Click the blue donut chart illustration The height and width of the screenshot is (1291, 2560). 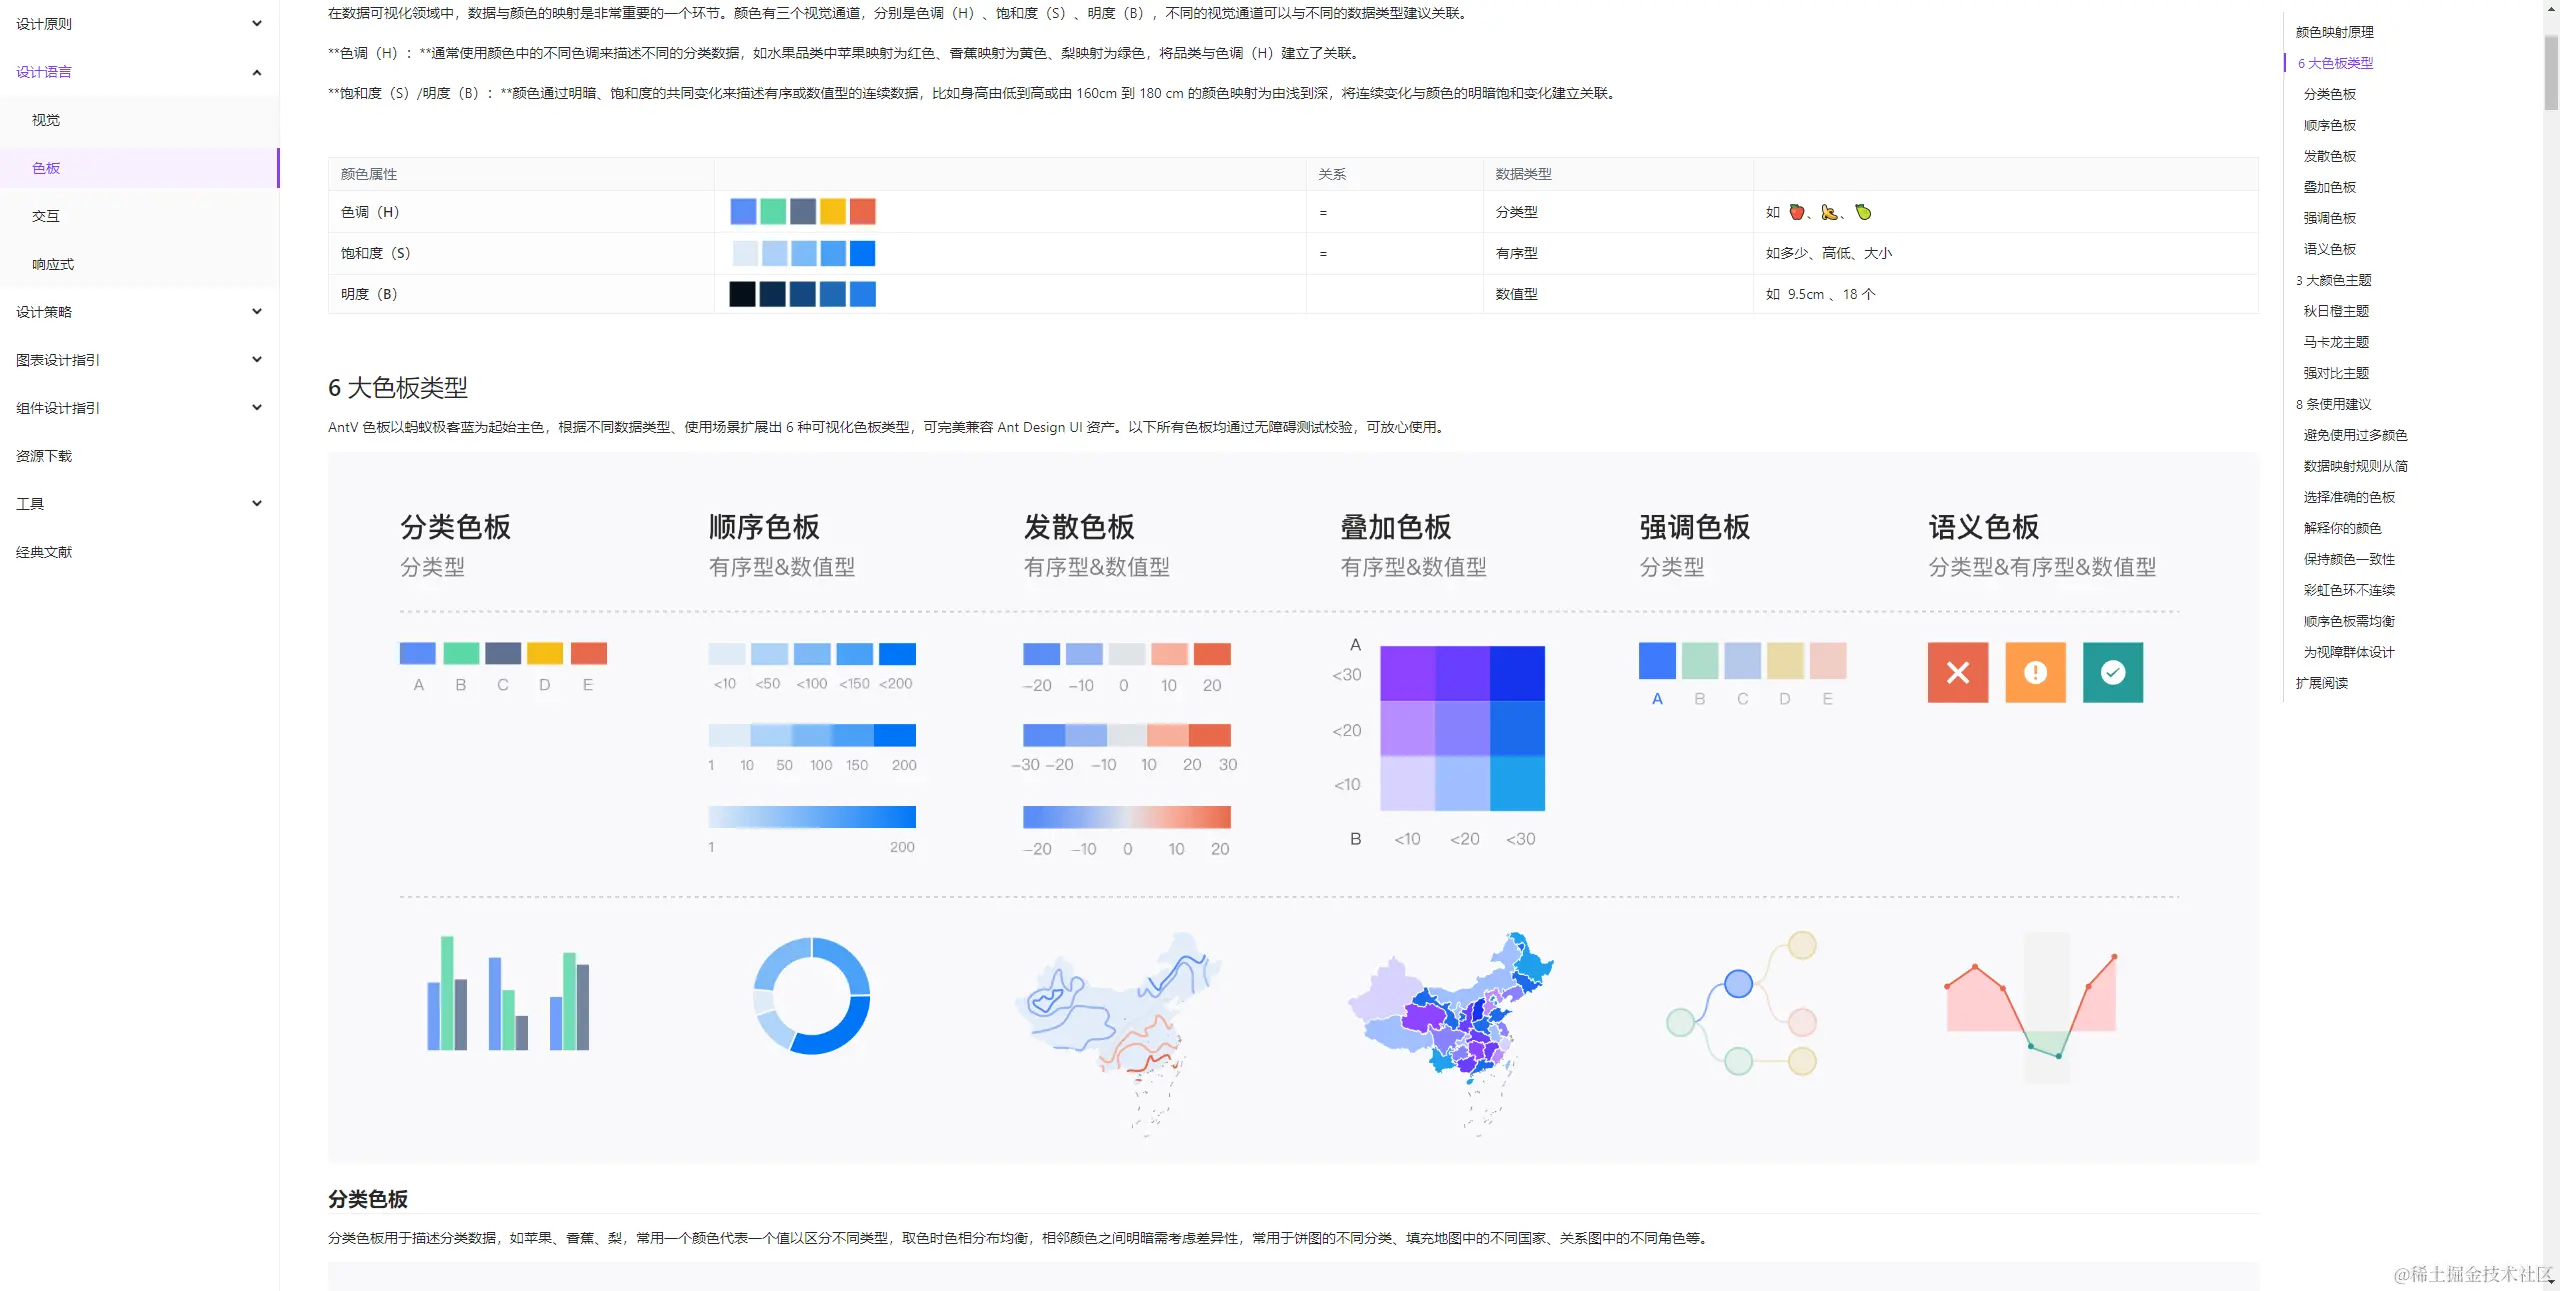point(811,995)
